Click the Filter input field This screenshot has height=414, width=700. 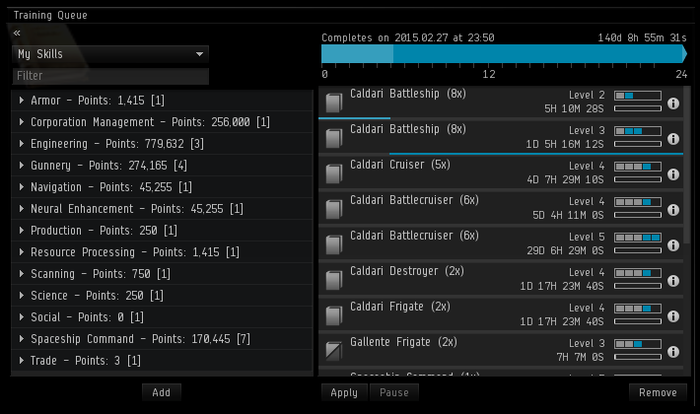click(110, 76)
